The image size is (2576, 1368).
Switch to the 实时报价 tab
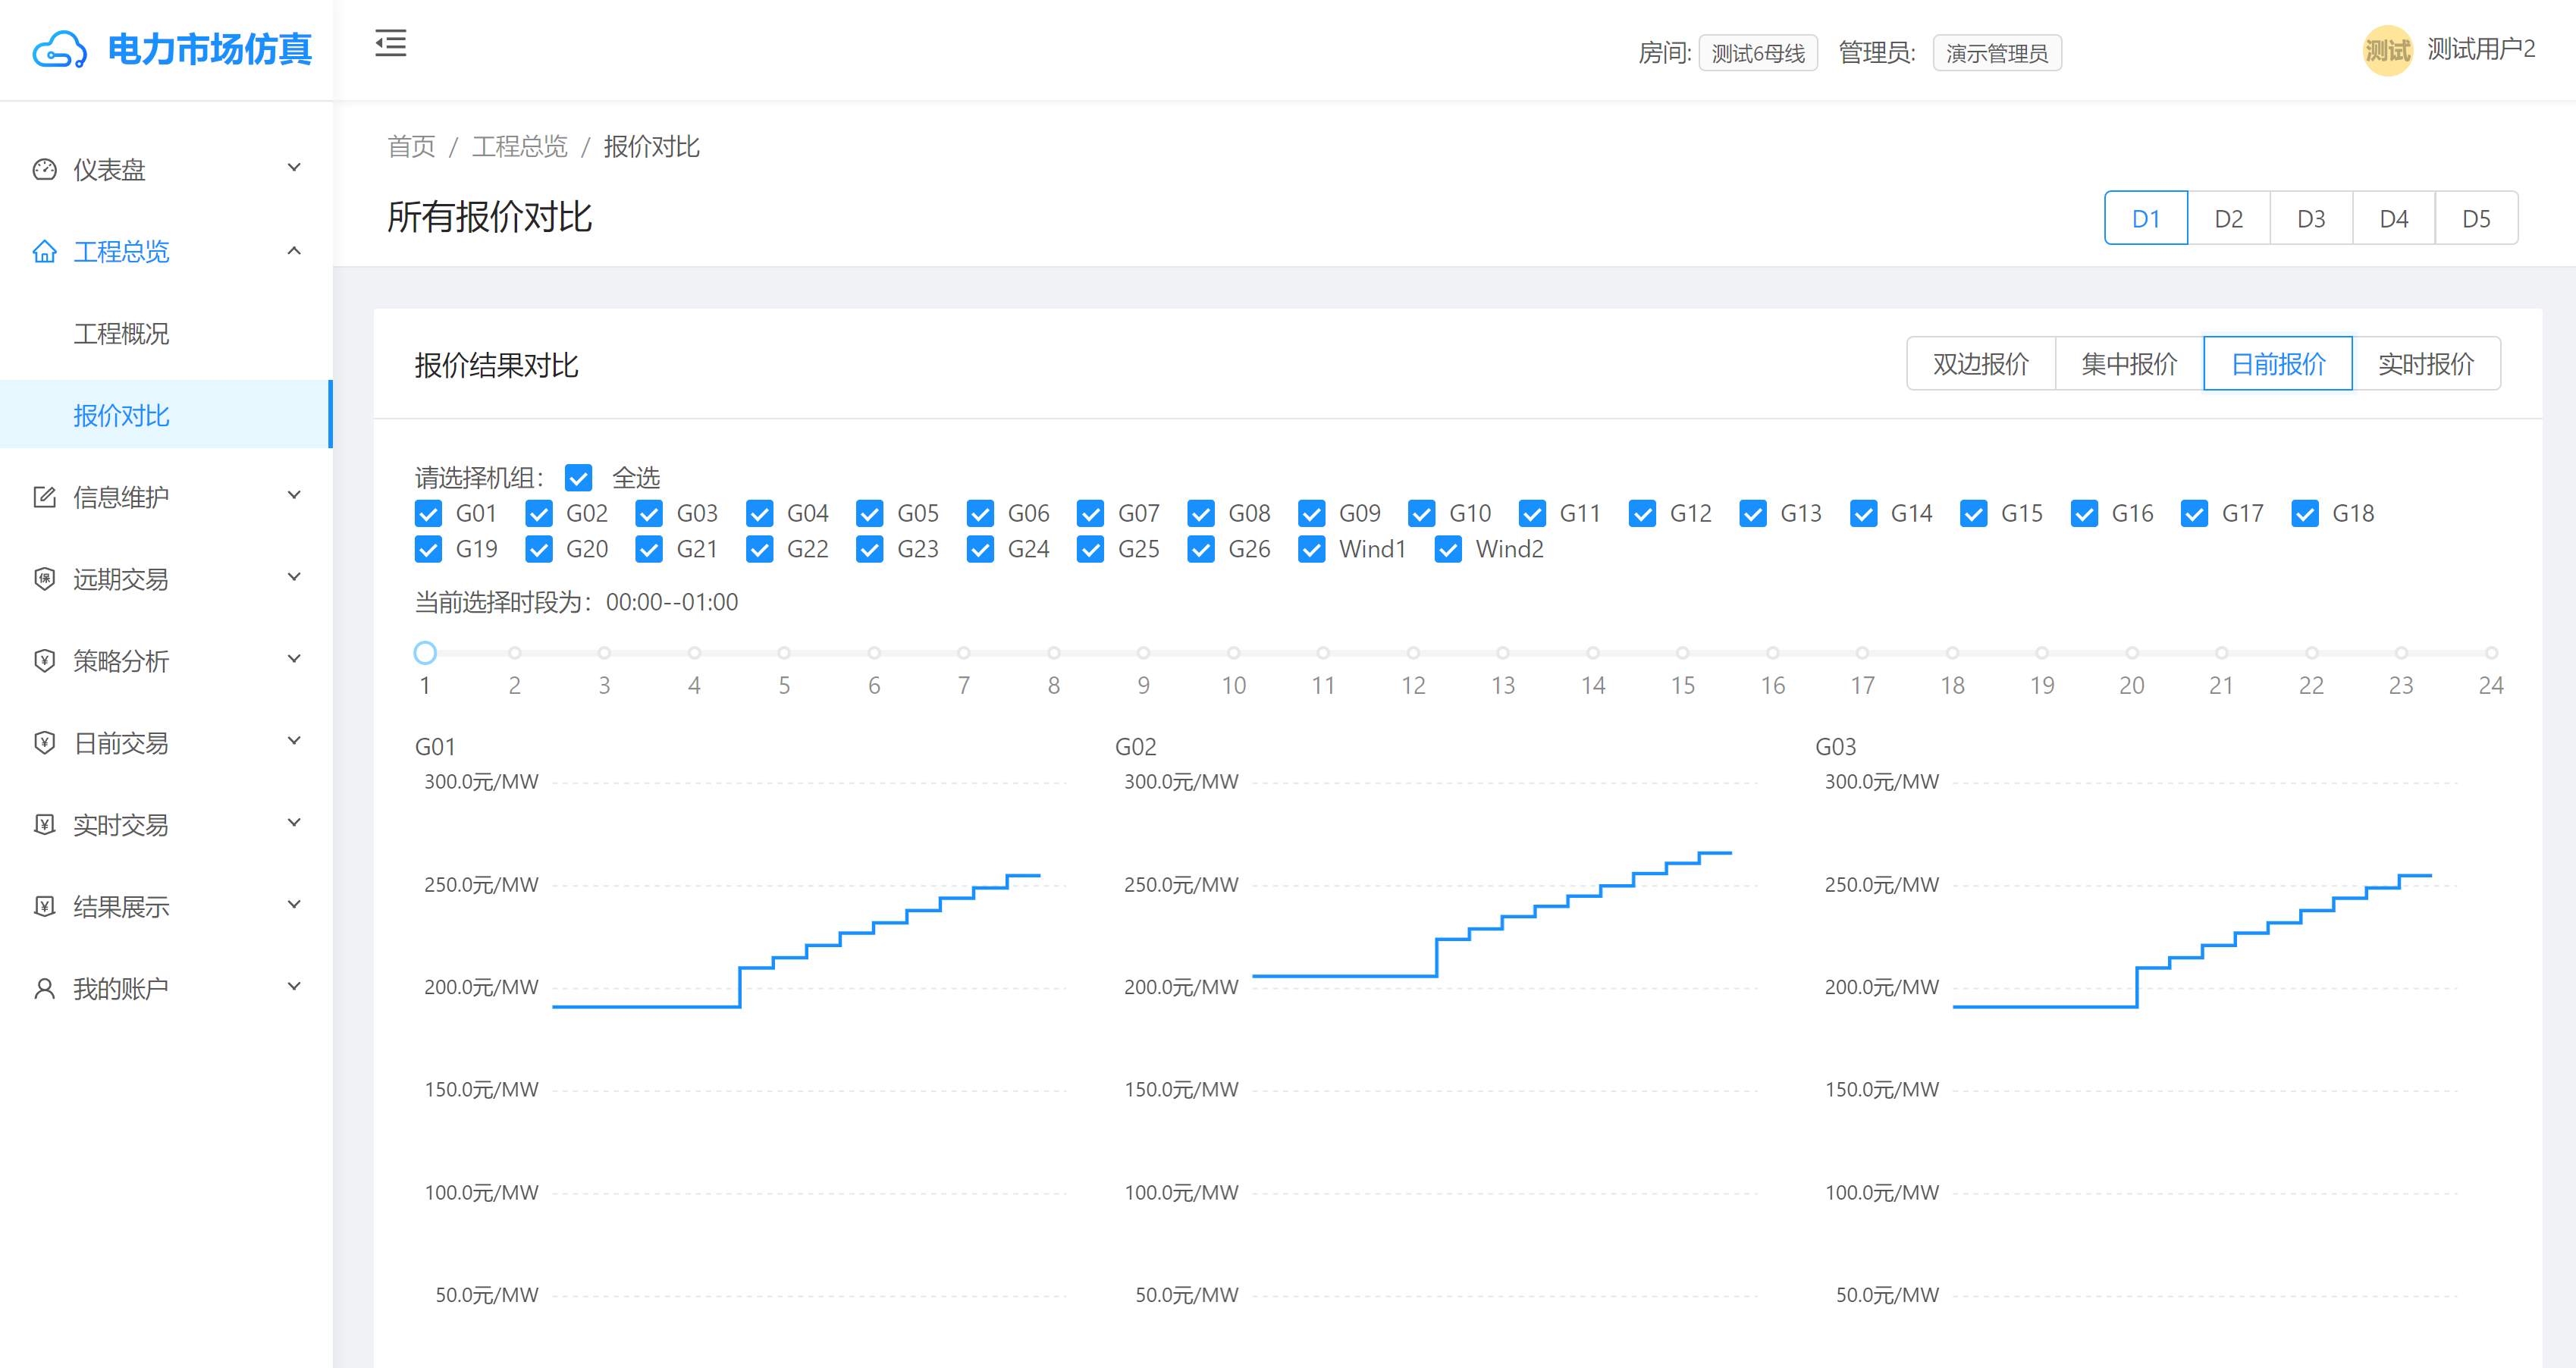tap(2426, 364)
